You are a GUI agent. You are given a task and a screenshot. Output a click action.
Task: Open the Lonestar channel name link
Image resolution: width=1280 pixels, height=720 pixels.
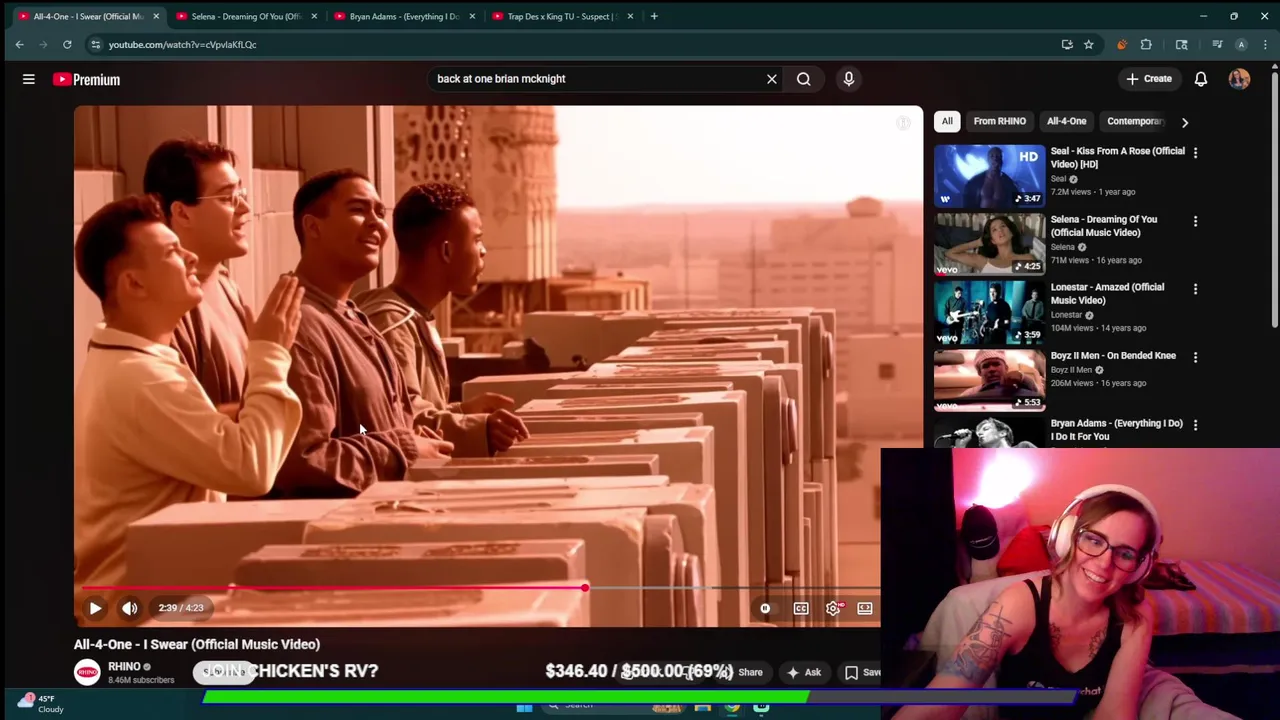click(1066, 315)
